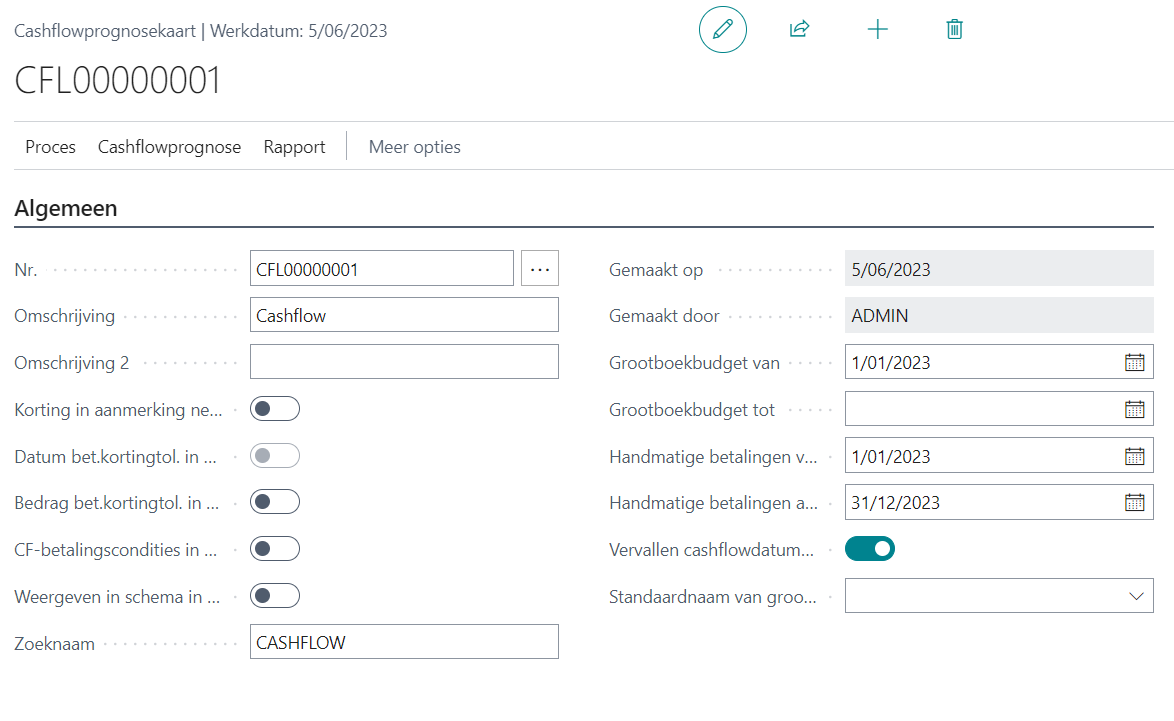Expand Standaardnaam van grootboek dropdown
Screen dimensions: 1174x721
[1135, 597]
